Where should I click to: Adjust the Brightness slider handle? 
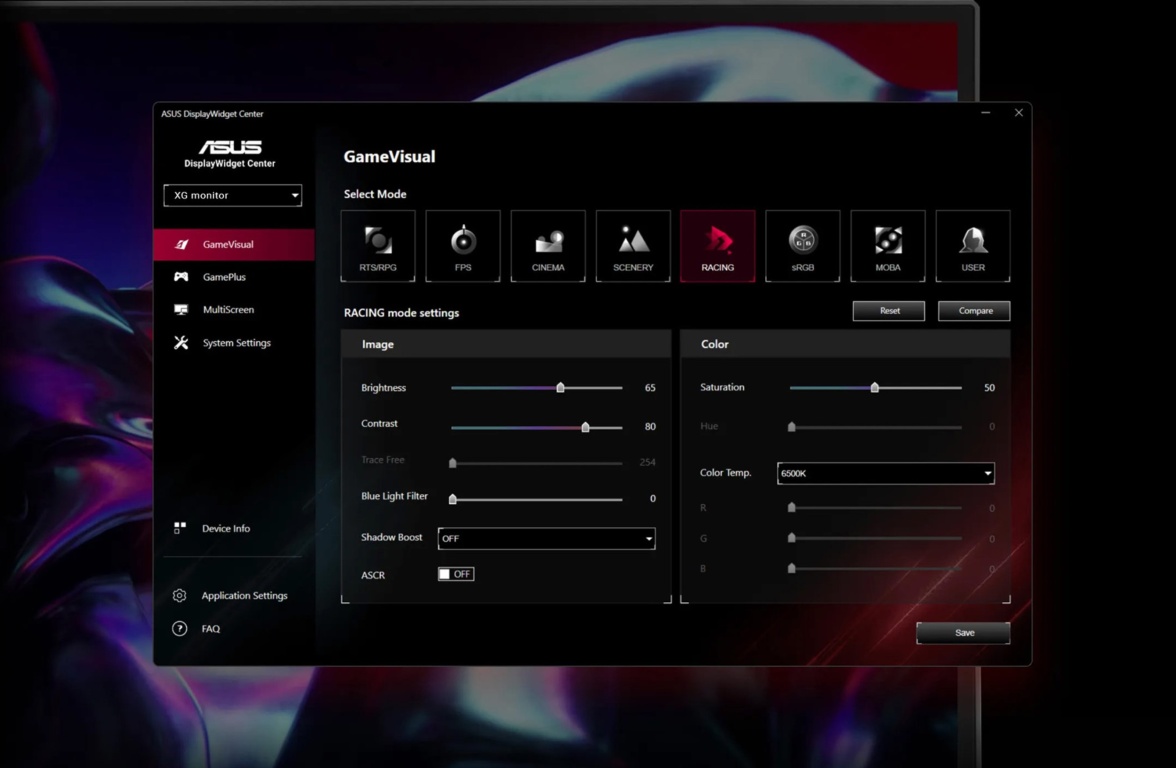pyautogui.click(x=560, y=387)
